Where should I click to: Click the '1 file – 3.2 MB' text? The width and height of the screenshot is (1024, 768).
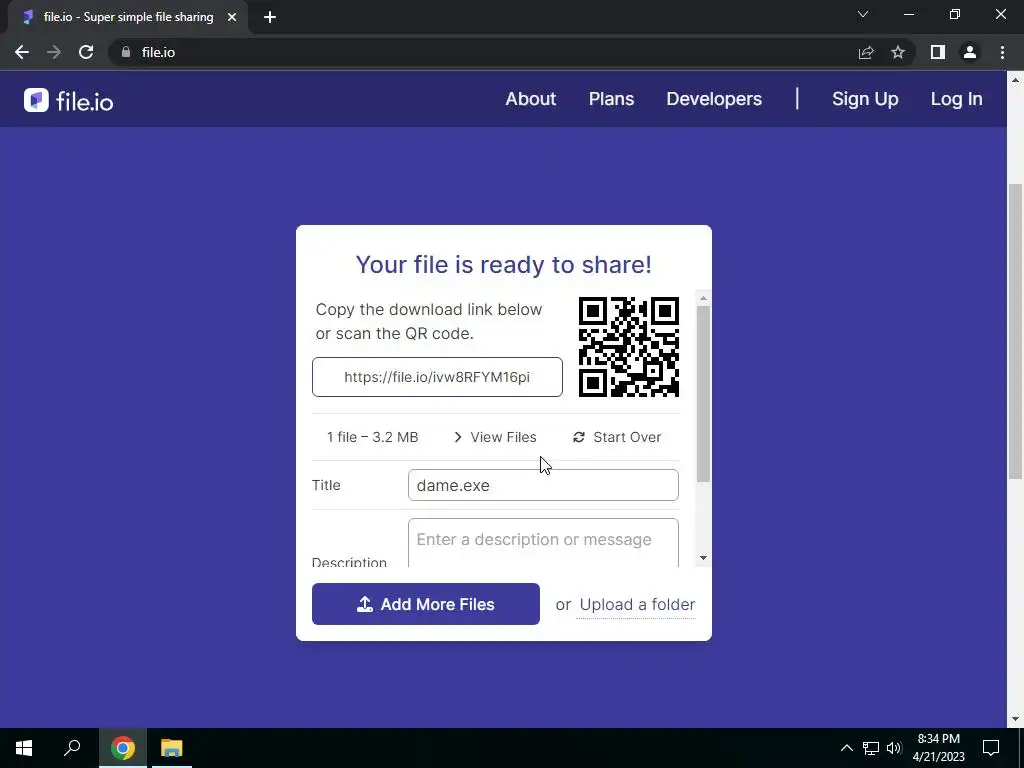click(372, 437)
